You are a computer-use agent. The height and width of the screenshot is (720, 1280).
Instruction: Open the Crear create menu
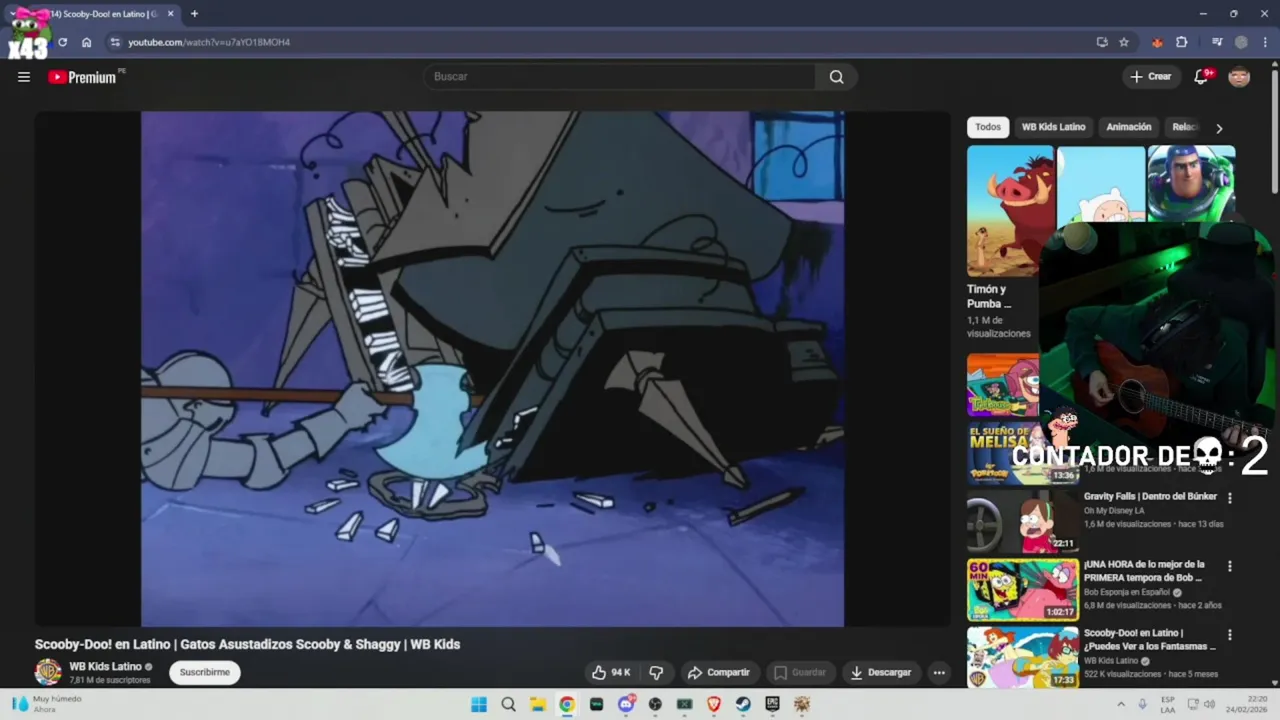tap(1150, 77)
